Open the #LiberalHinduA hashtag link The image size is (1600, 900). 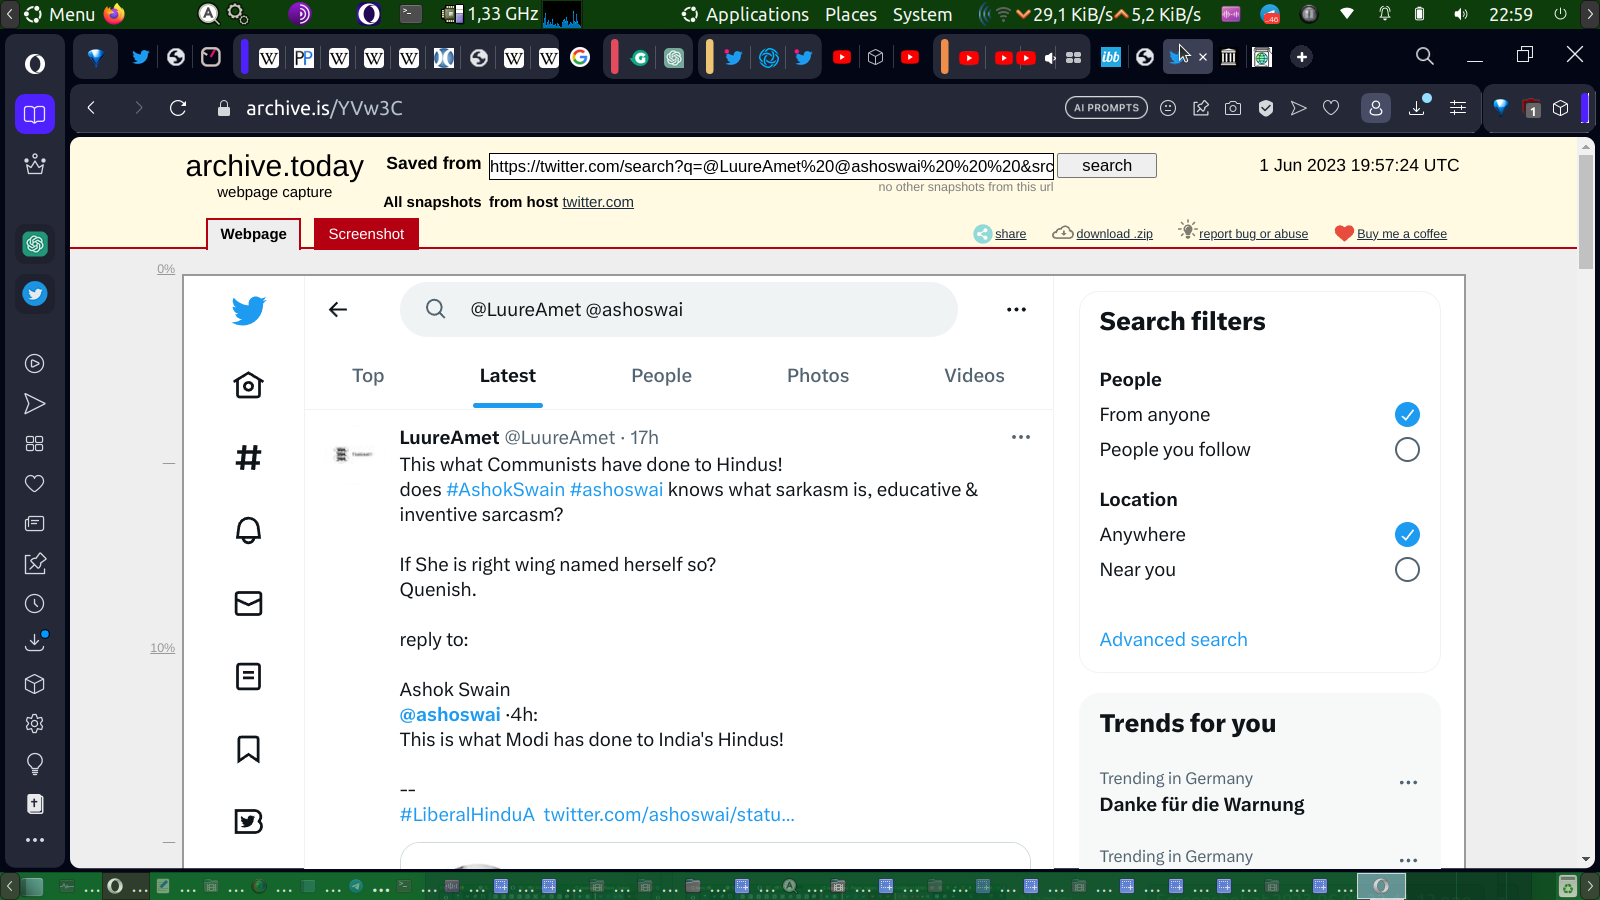467,815
